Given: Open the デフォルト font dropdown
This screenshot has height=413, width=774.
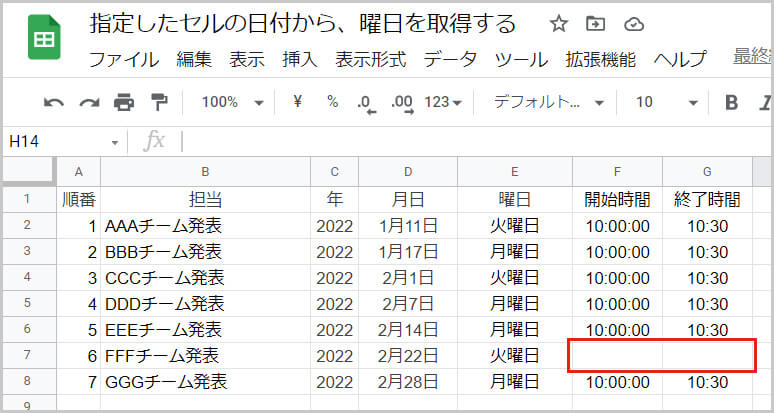Looking at the screenshot, I should pos(549,103).
